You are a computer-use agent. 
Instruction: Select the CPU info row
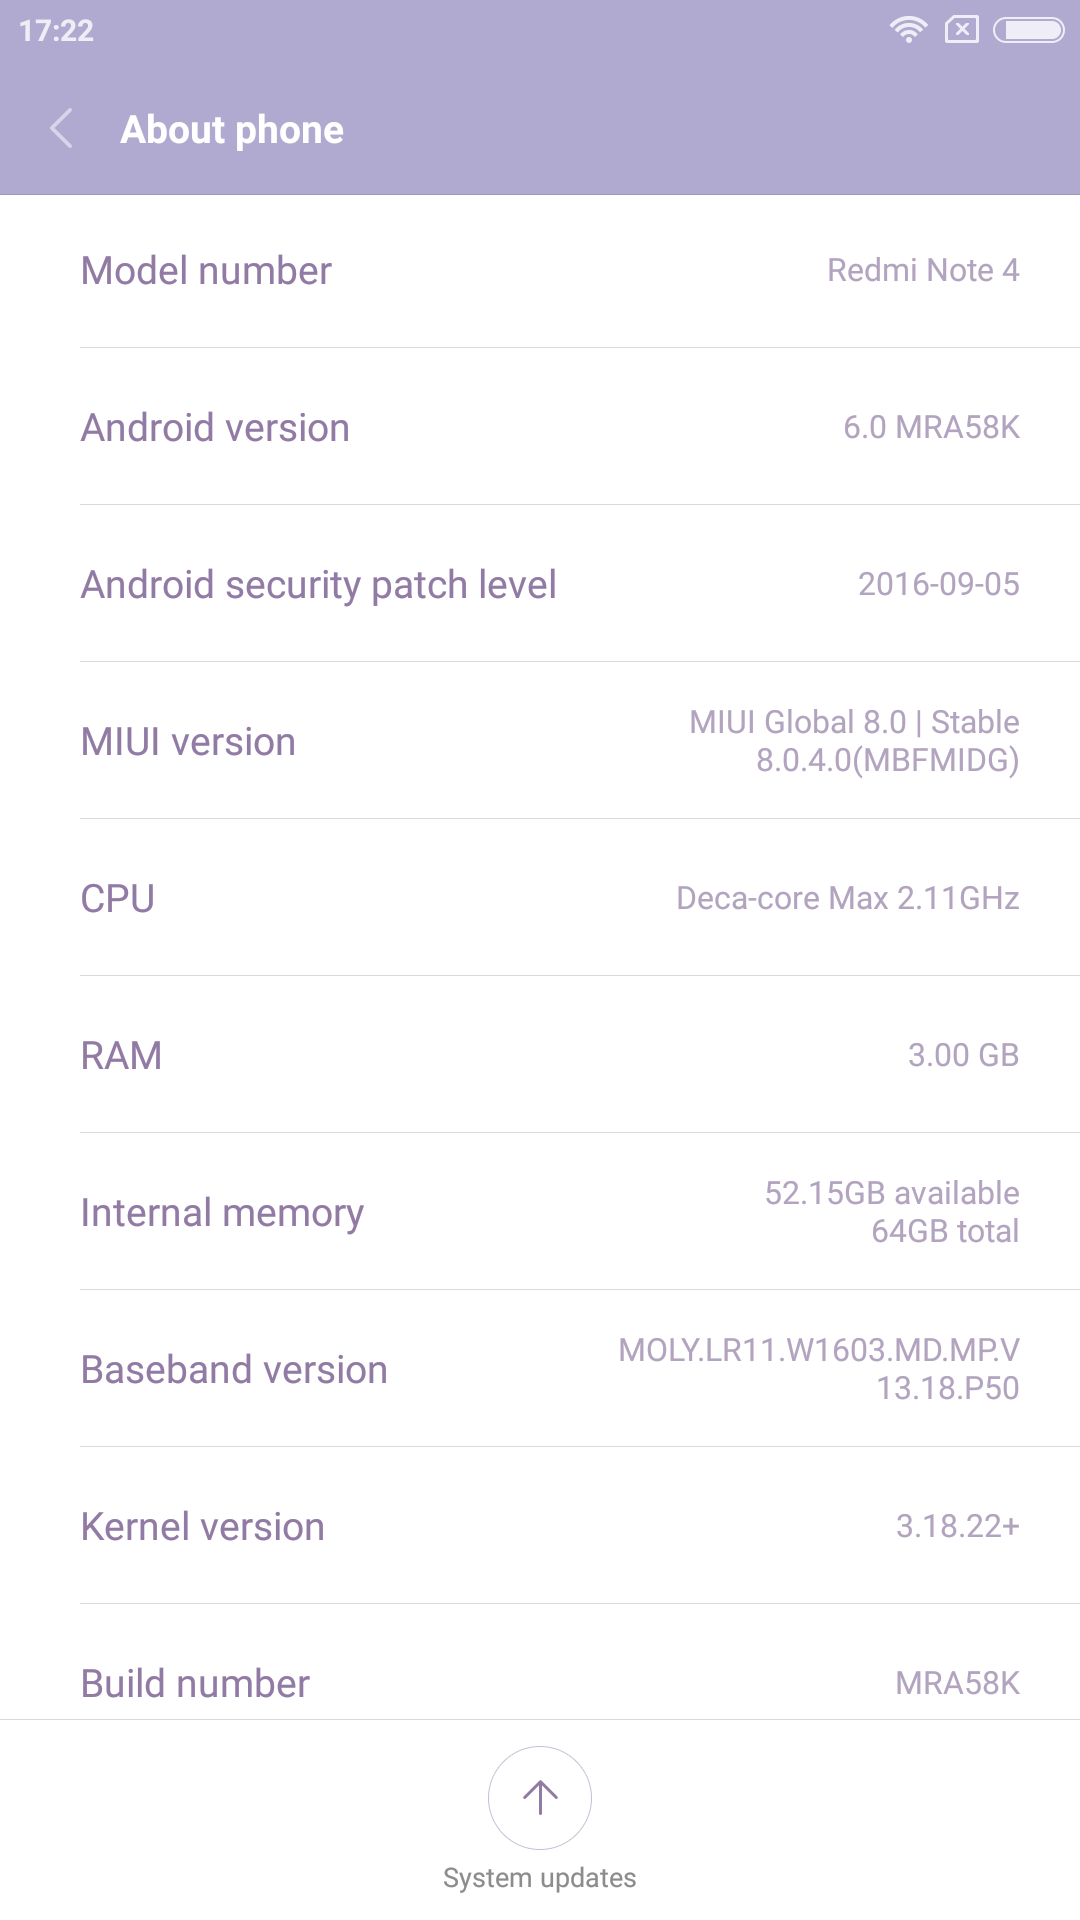coord(540,899)
